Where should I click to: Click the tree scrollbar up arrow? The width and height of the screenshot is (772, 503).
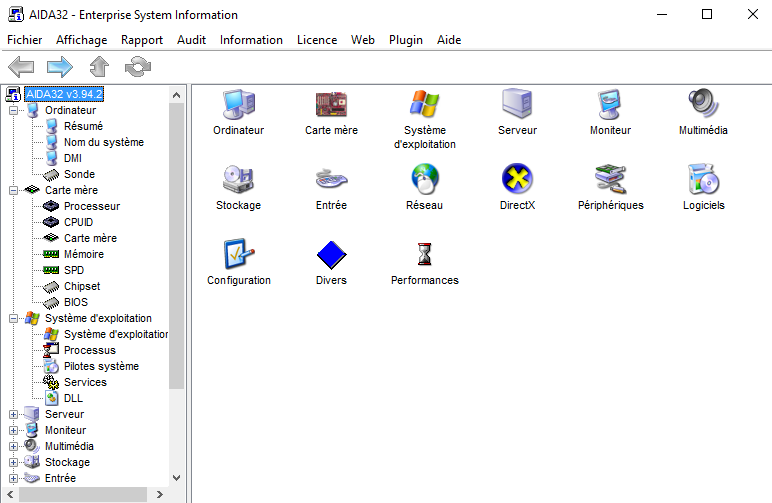pos(176,95)
